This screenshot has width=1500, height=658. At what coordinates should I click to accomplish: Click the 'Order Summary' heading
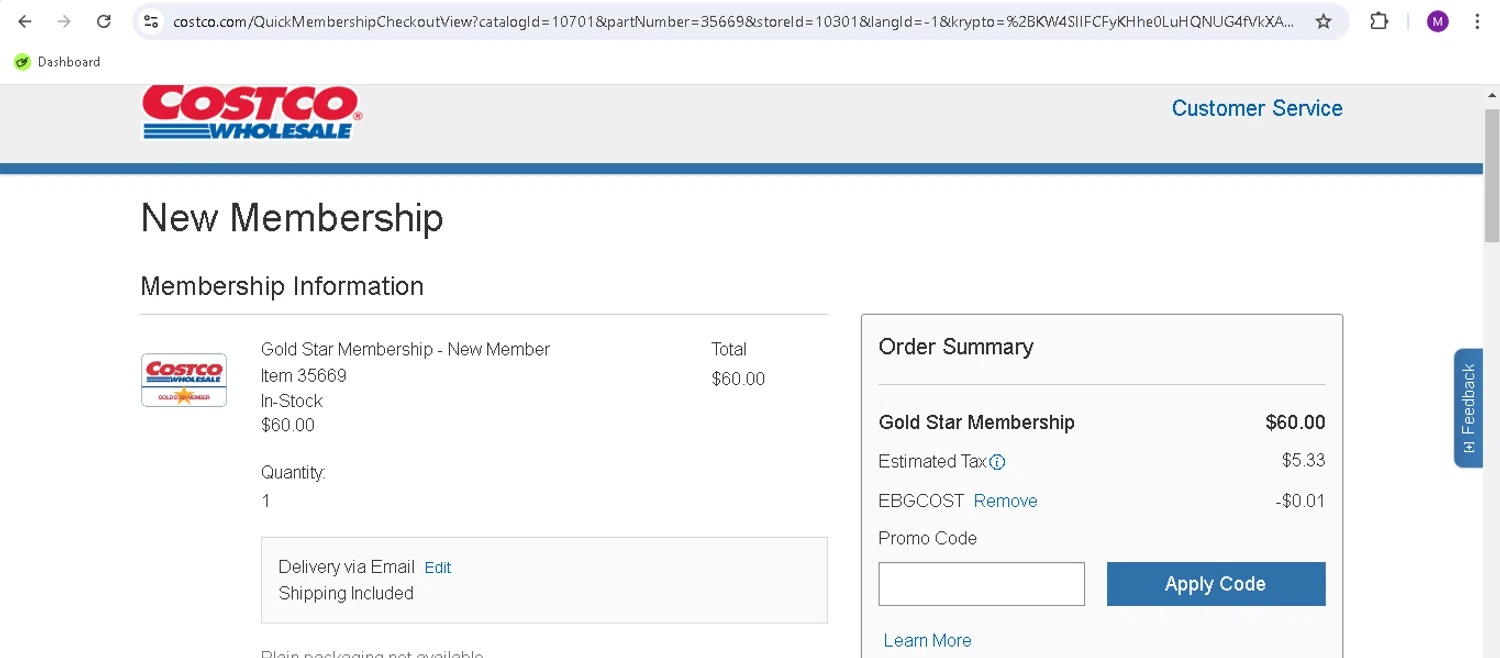point(956,347)
